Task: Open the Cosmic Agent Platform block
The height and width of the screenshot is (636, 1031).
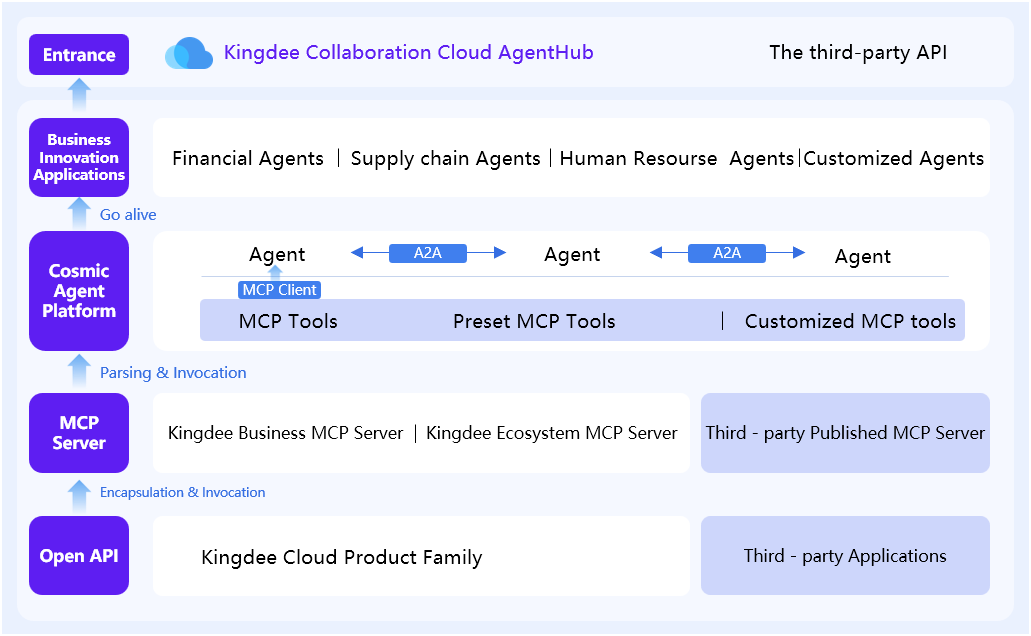Action: 79,291
